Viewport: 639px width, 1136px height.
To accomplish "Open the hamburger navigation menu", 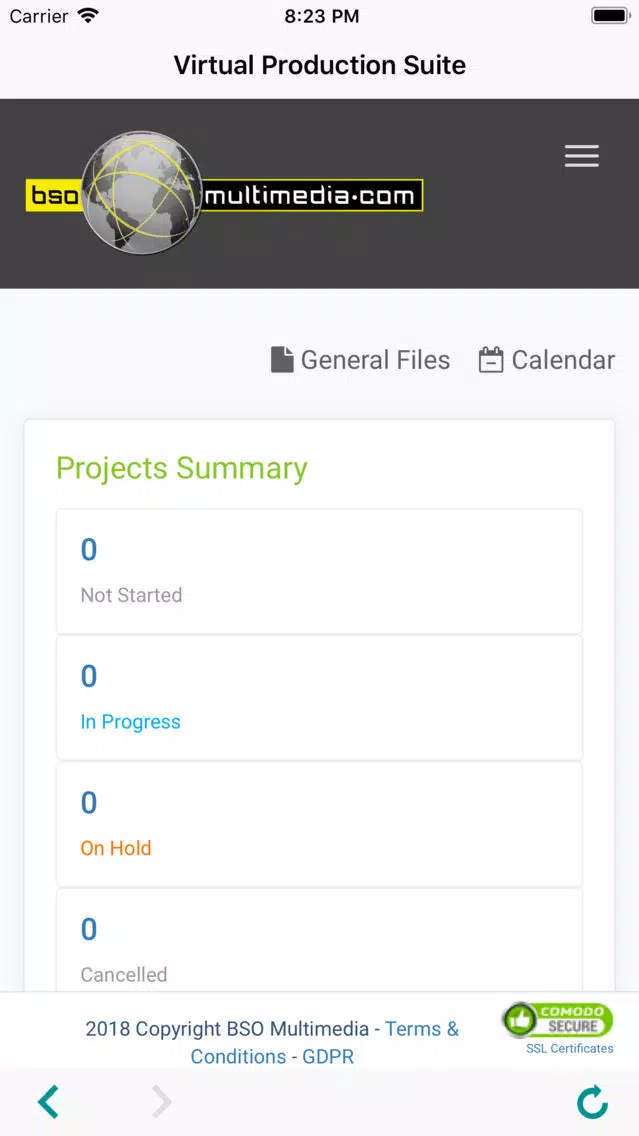I will pyautogui.click(x=582, y=156).
